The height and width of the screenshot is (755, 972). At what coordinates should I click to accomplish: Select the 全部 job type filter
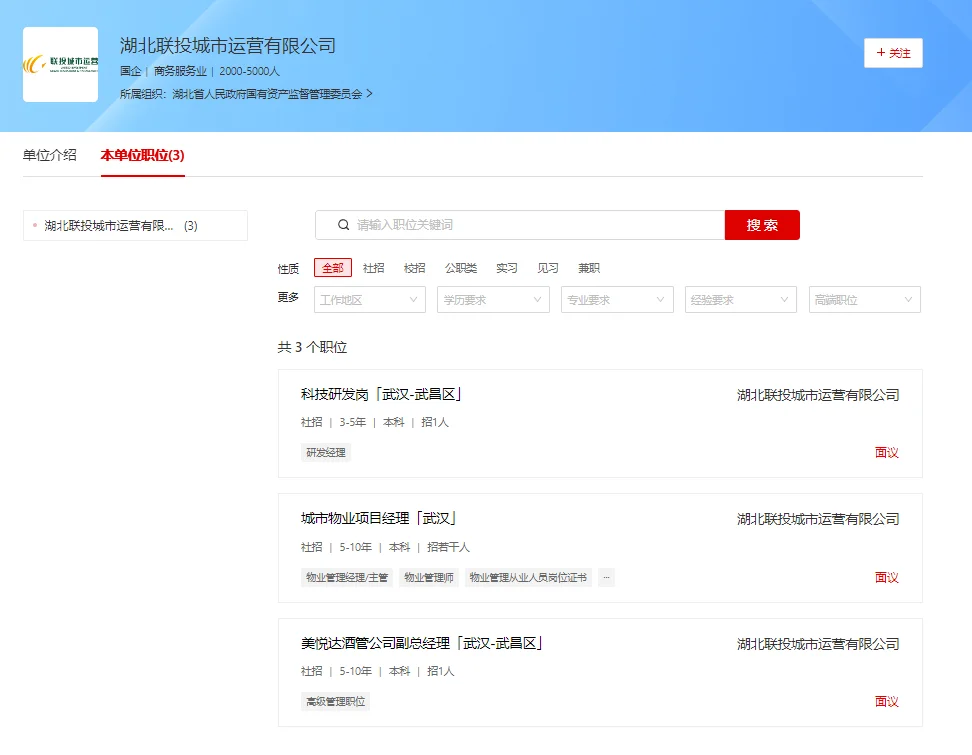coord(333,268)
